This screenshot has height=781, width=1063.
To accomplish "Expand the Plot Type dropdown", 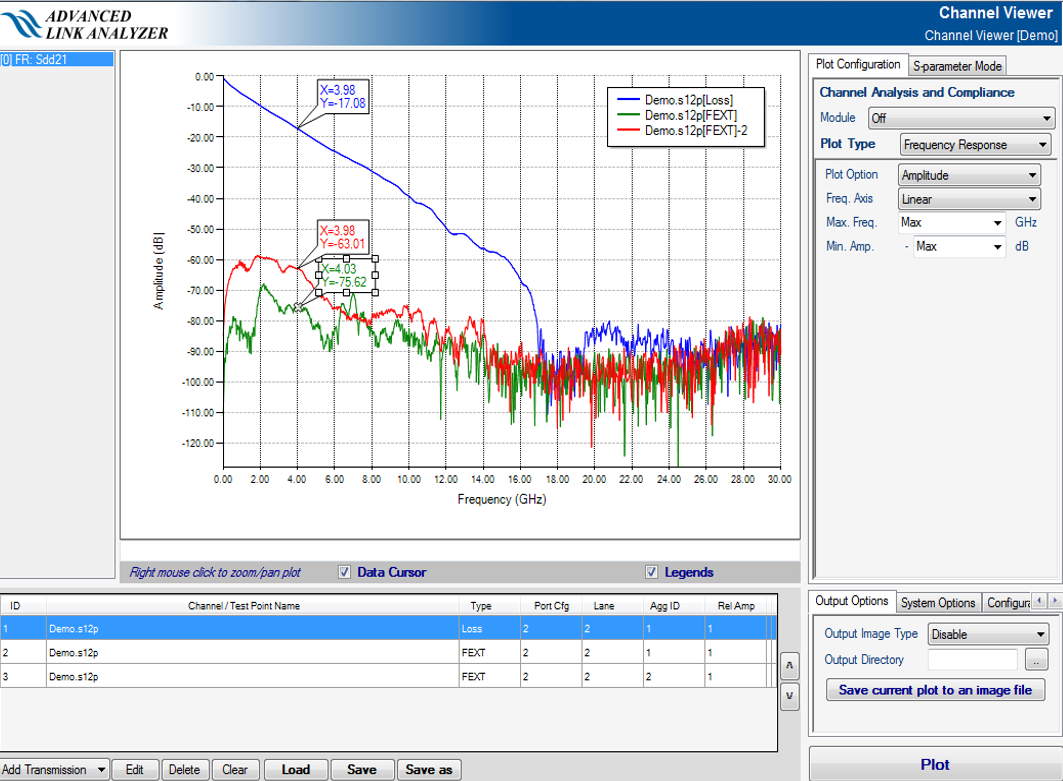I will point(975,145).
